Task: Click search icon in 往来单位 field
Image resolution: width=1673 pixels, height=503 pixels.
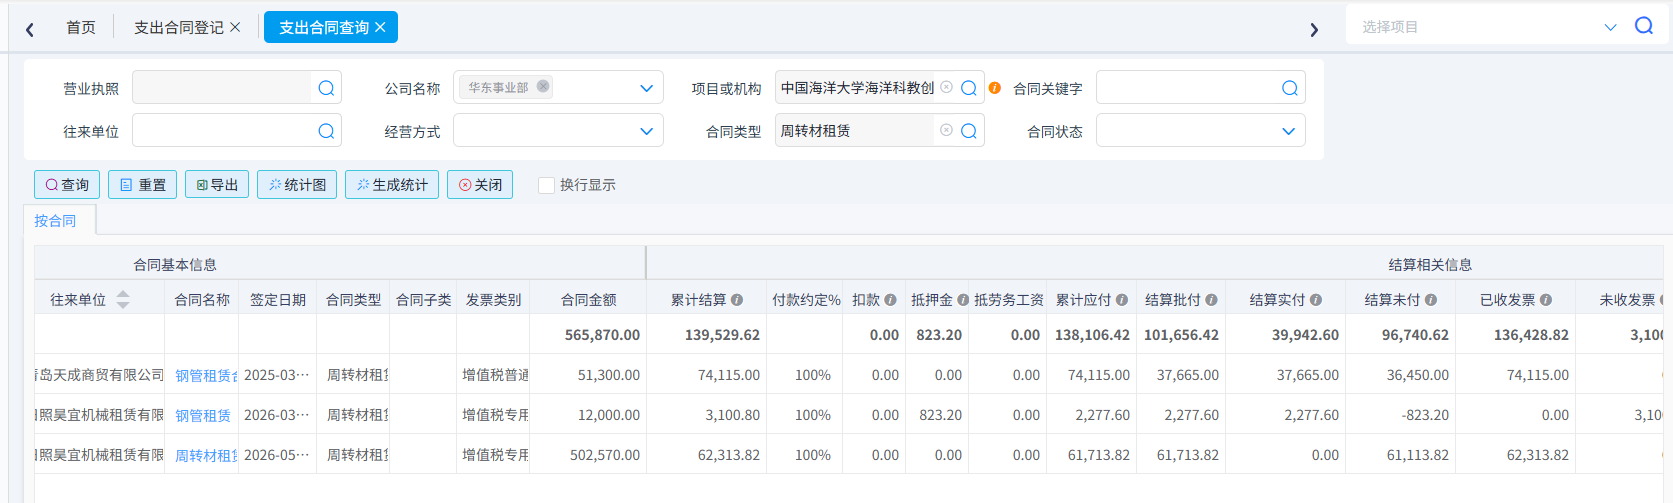Action: pyautogui.click(x=326, y=131)
